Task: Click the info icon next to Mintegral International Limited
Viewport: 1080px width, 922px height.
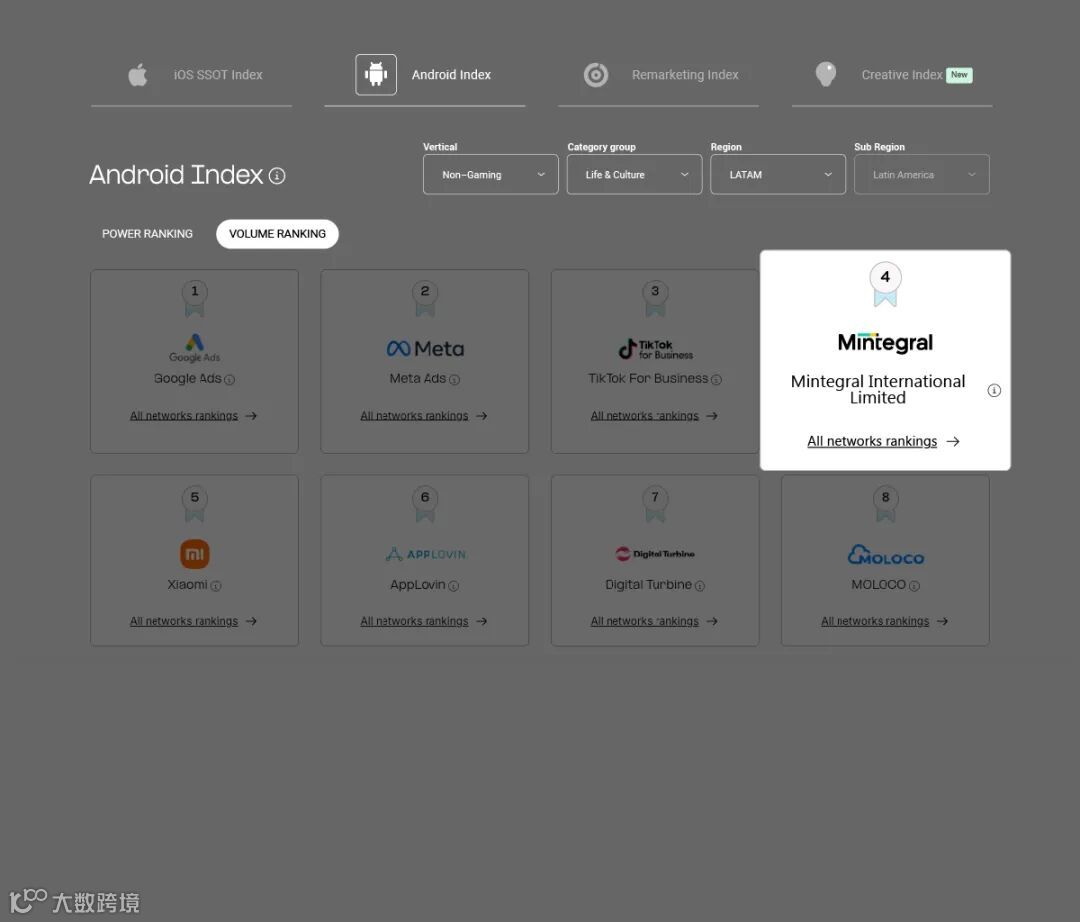Action: pos(994,390)
